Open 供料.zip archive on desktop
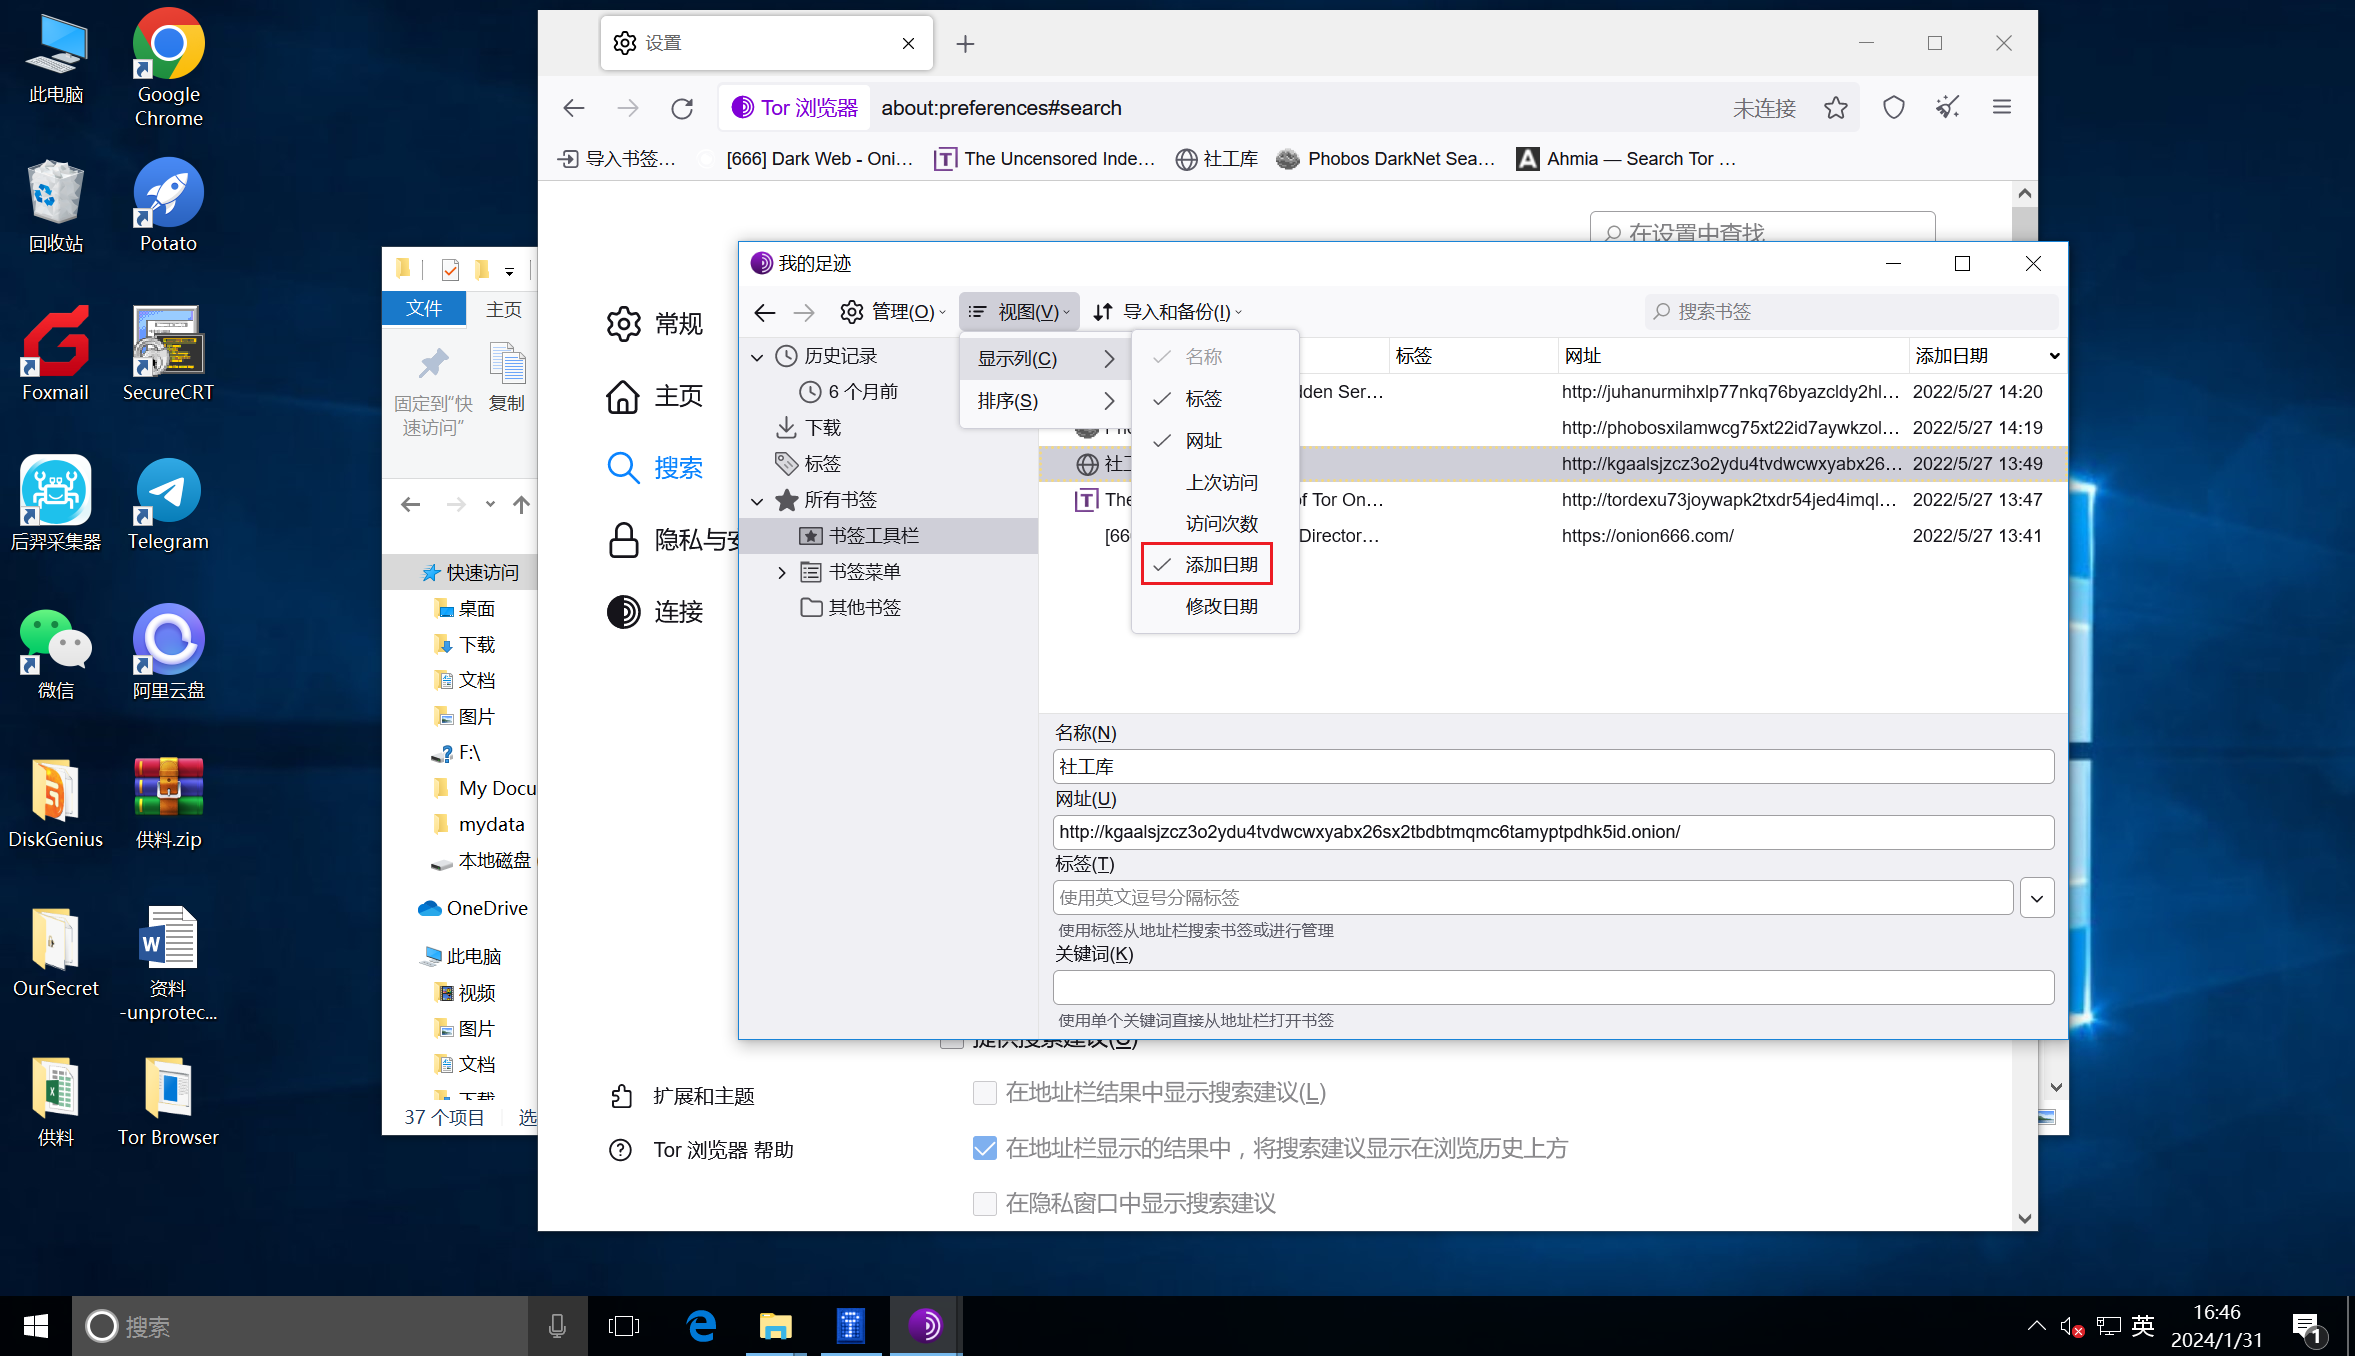 coord(168,802)
